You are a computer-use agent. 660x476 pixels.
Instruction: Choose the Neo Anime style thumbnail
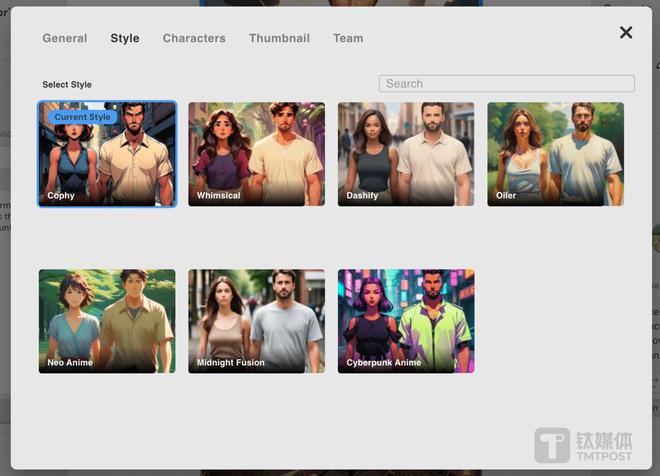tap(107, 321)
